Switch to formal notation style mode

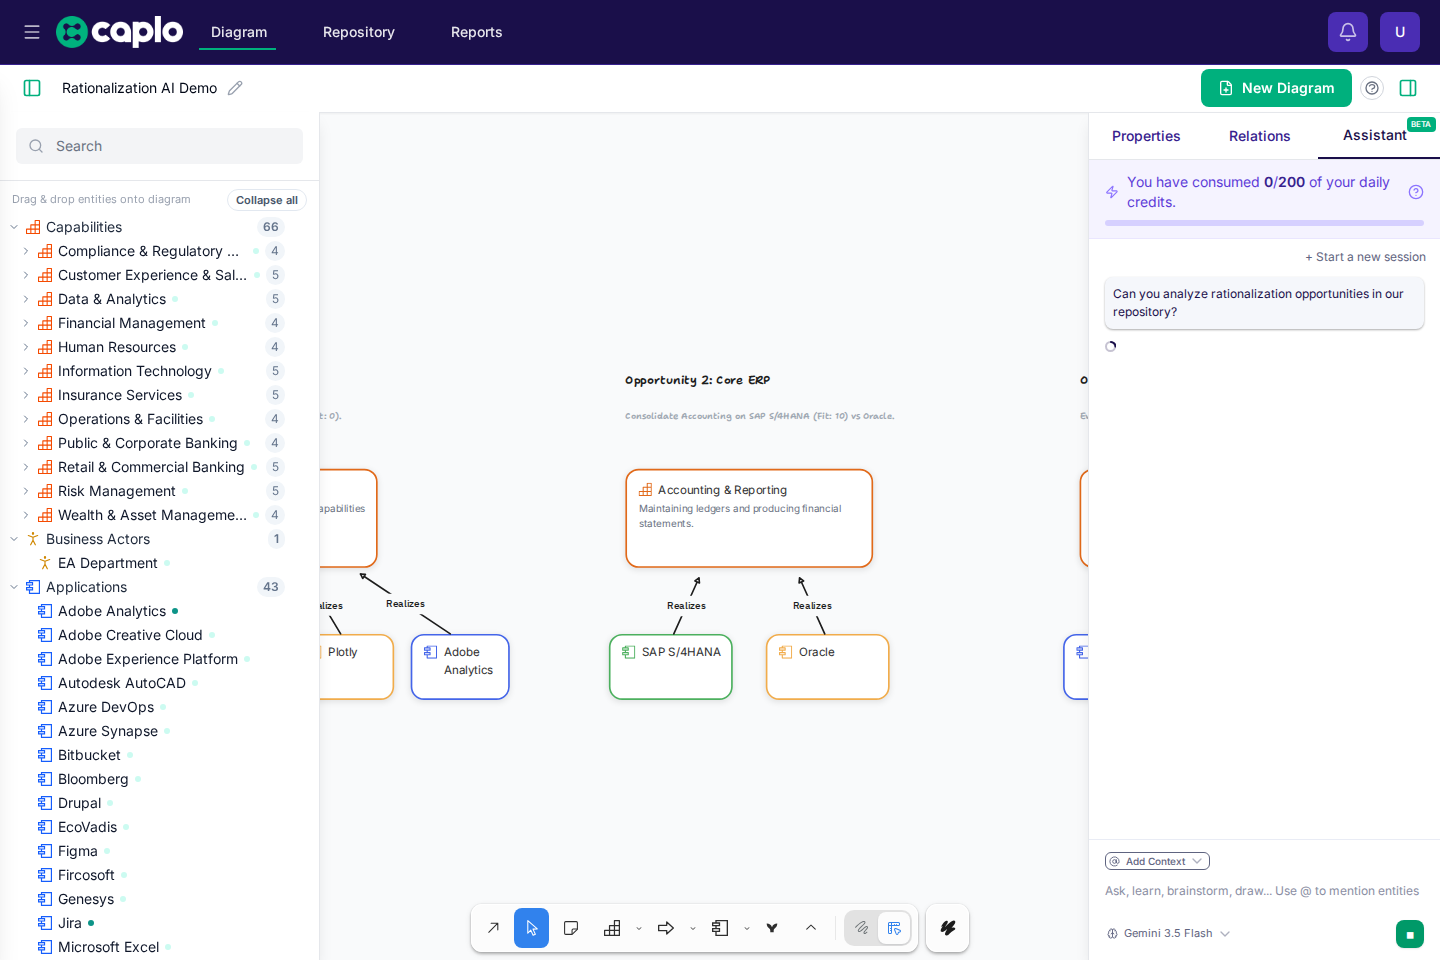(894, 928)
